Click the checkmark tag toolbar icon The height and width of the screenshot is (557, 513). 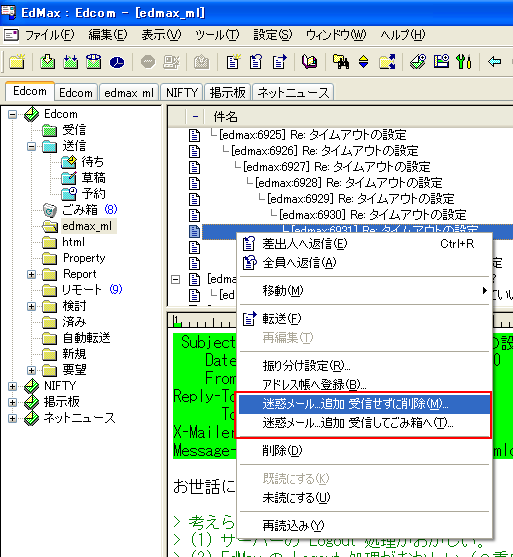[x=418, y=62]
